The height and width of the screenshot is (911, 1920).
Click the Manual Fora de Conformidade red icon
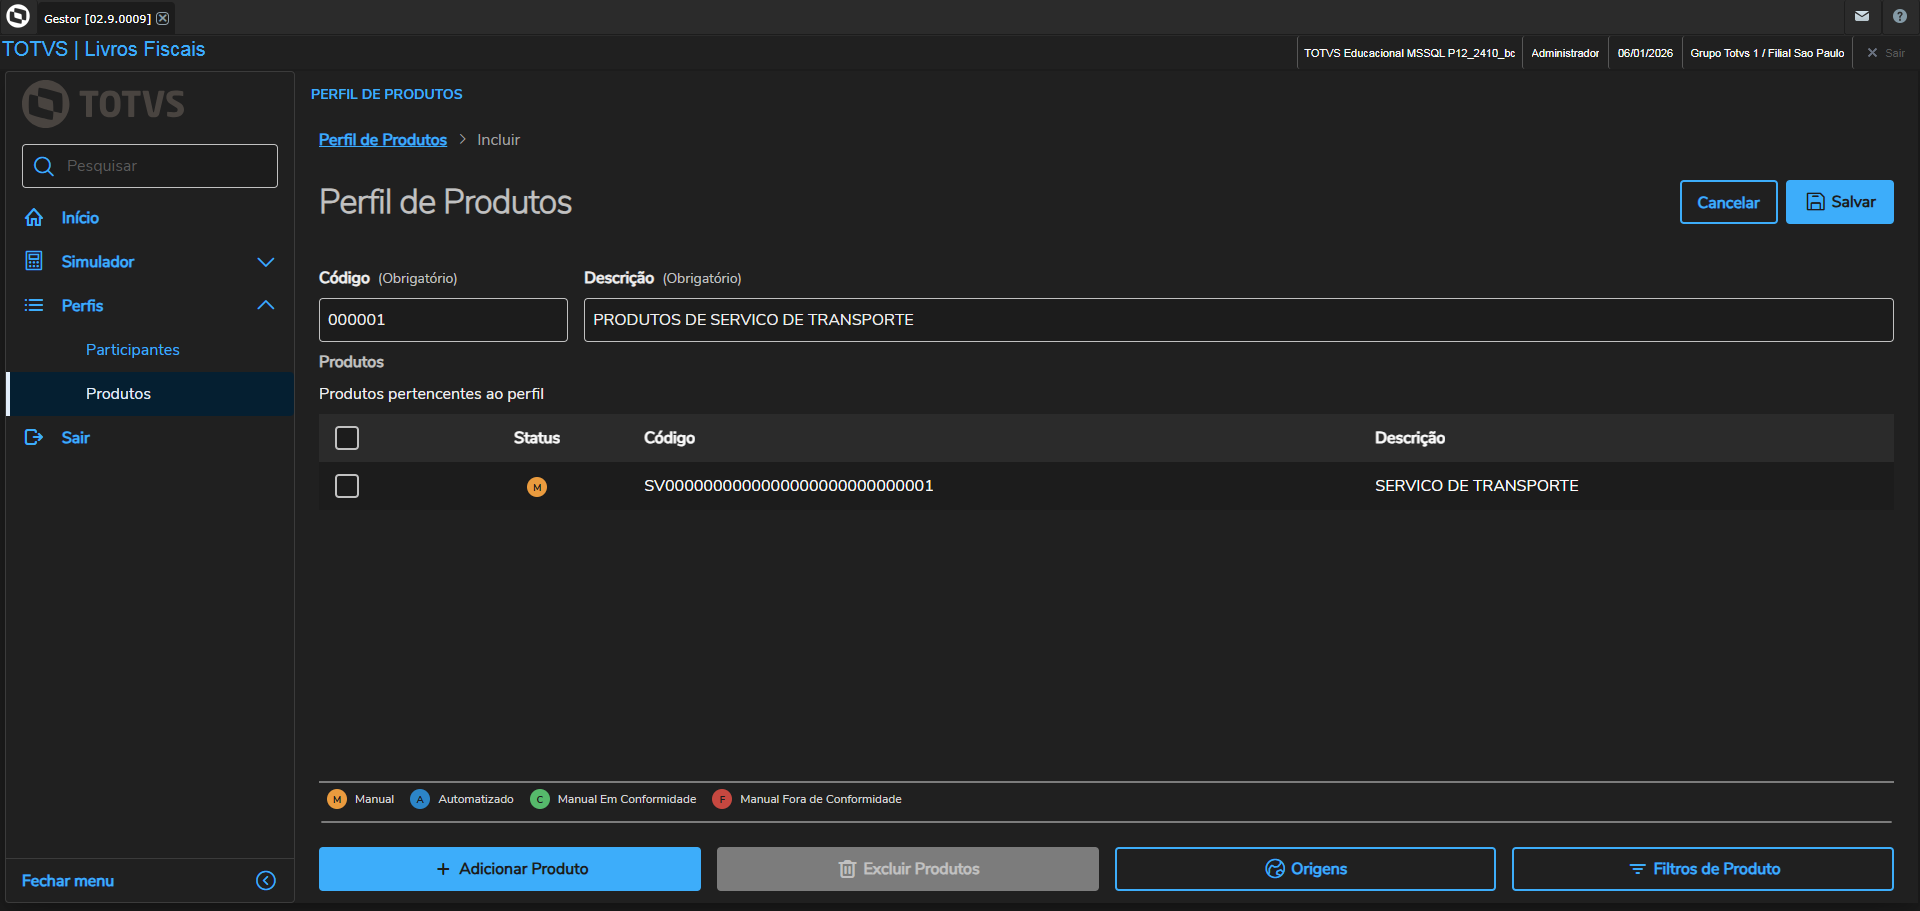coord(722,799)
